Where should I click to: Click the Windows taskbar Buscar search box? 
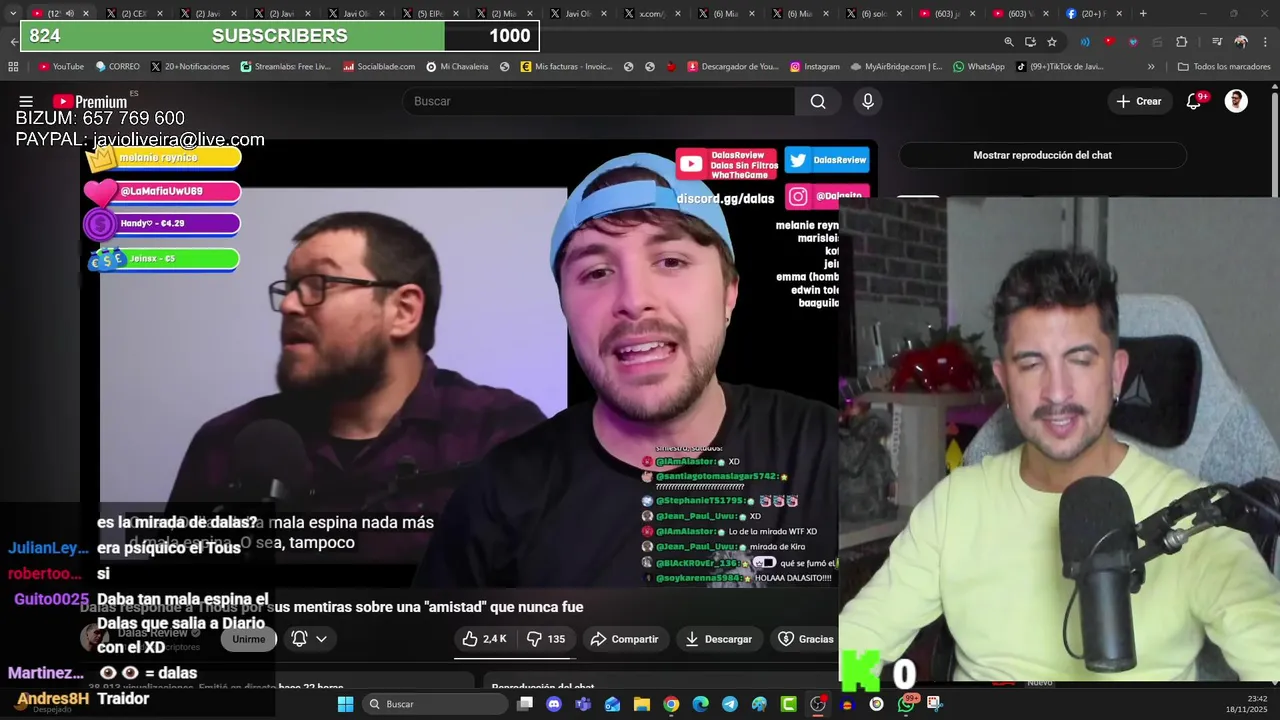tap(435, 704)
